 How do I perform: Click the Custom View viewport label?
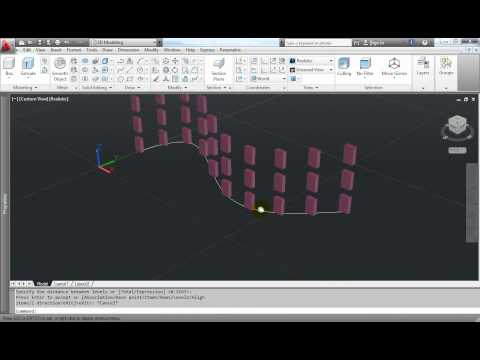click(40, 99)
